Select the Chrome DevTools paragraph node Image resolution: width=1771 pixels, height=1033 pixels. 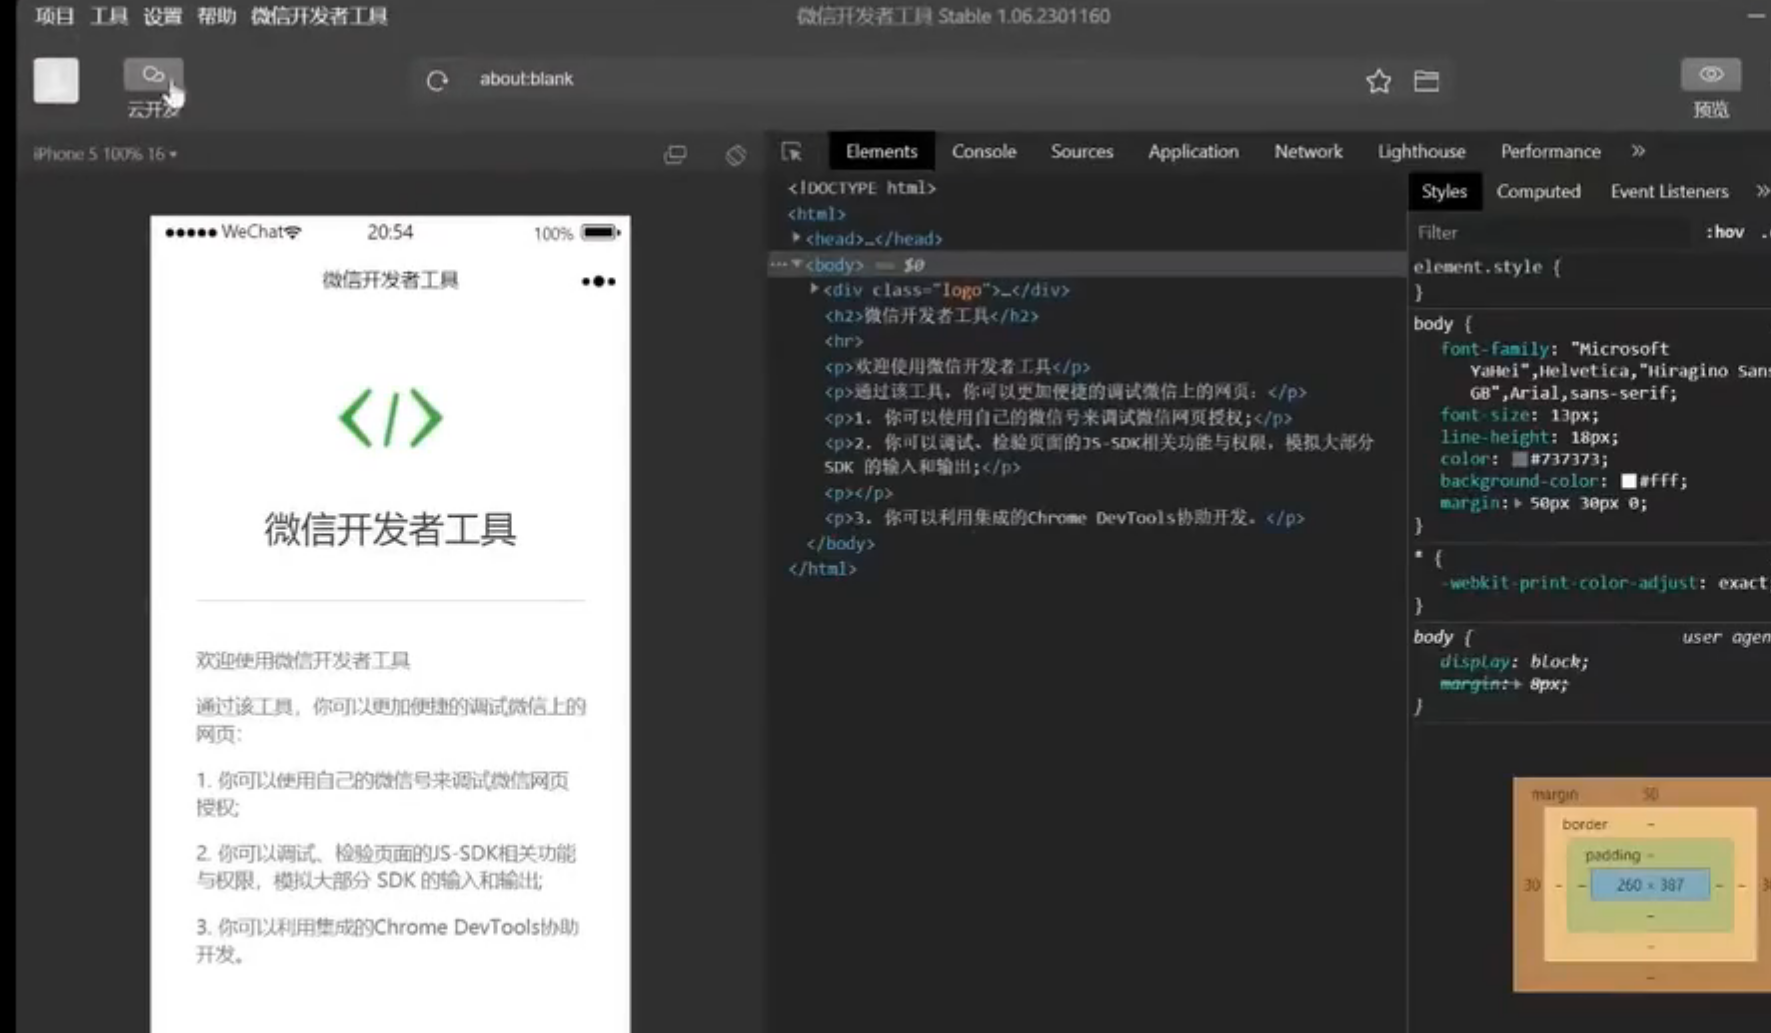tap(1064, 517)
